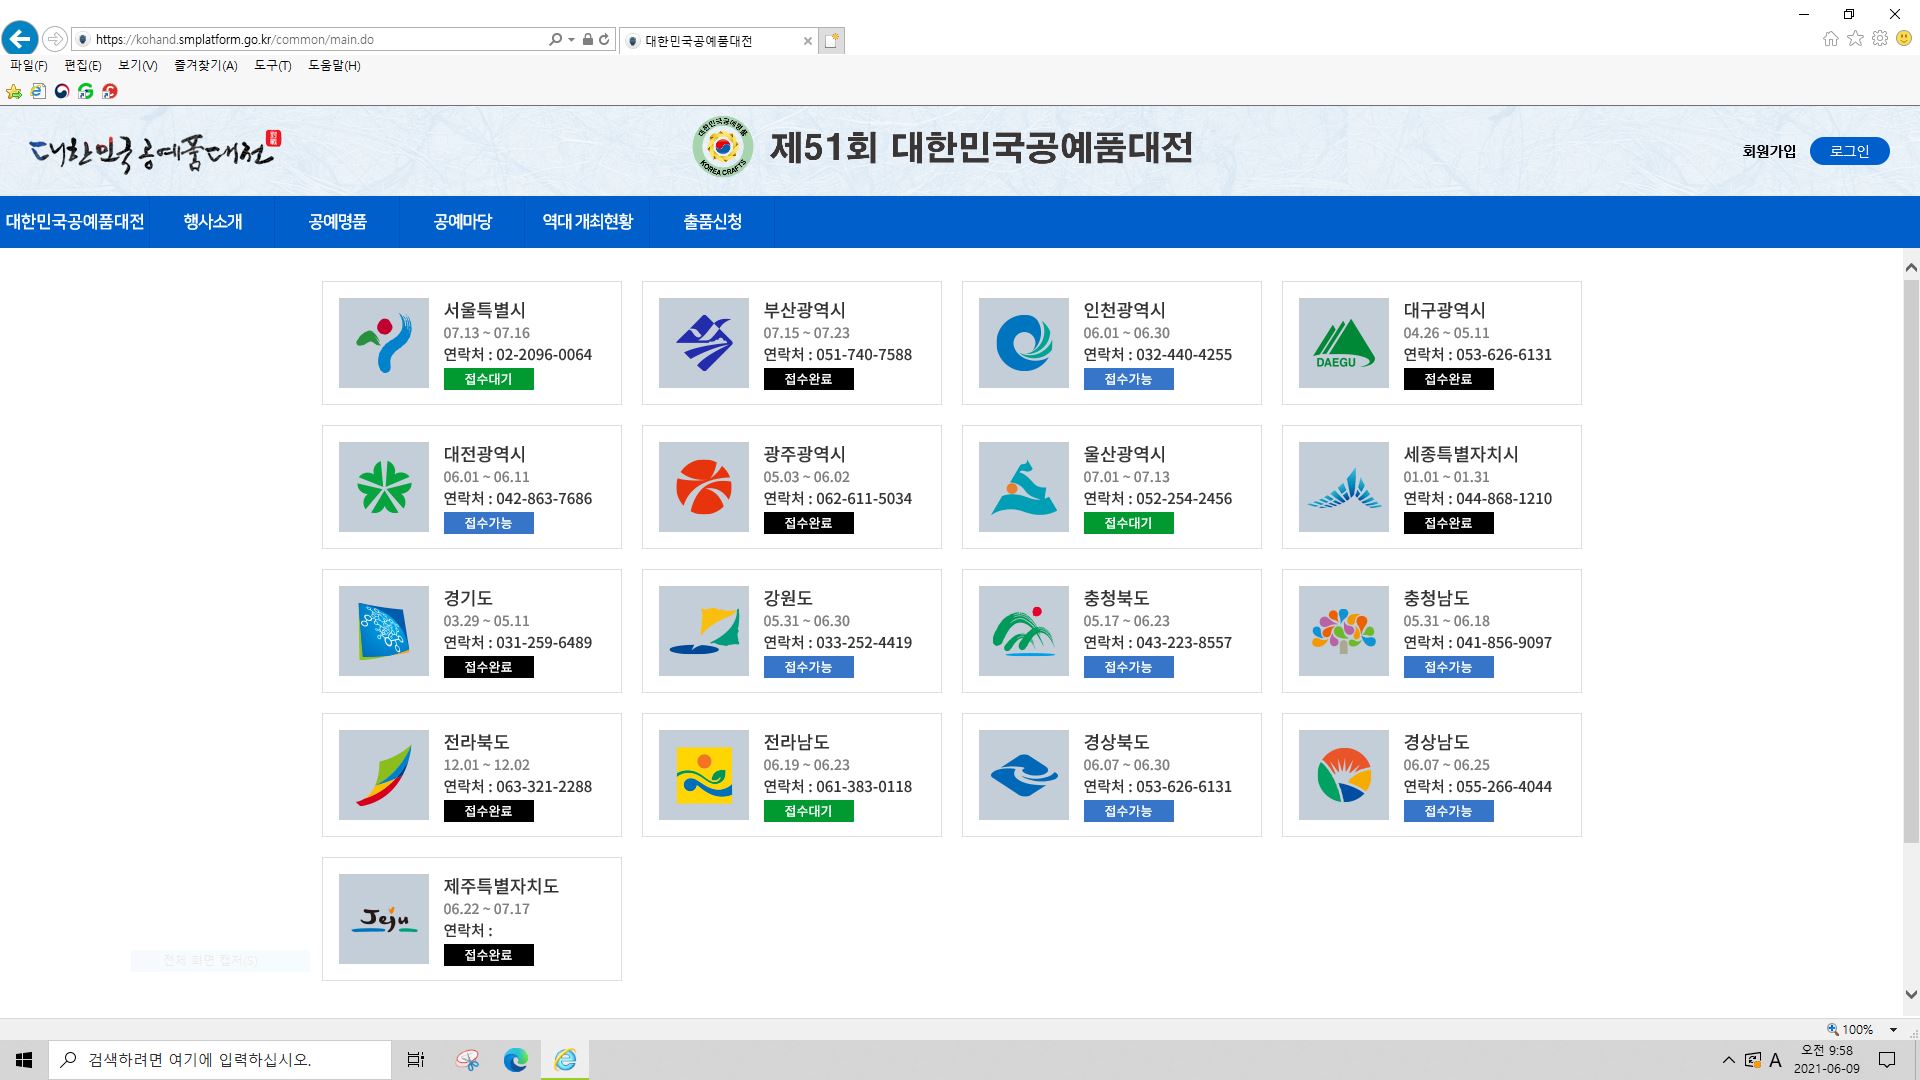Open the browser home icon
Screen dimensions: 1920x1080
tap(1831, 39)
